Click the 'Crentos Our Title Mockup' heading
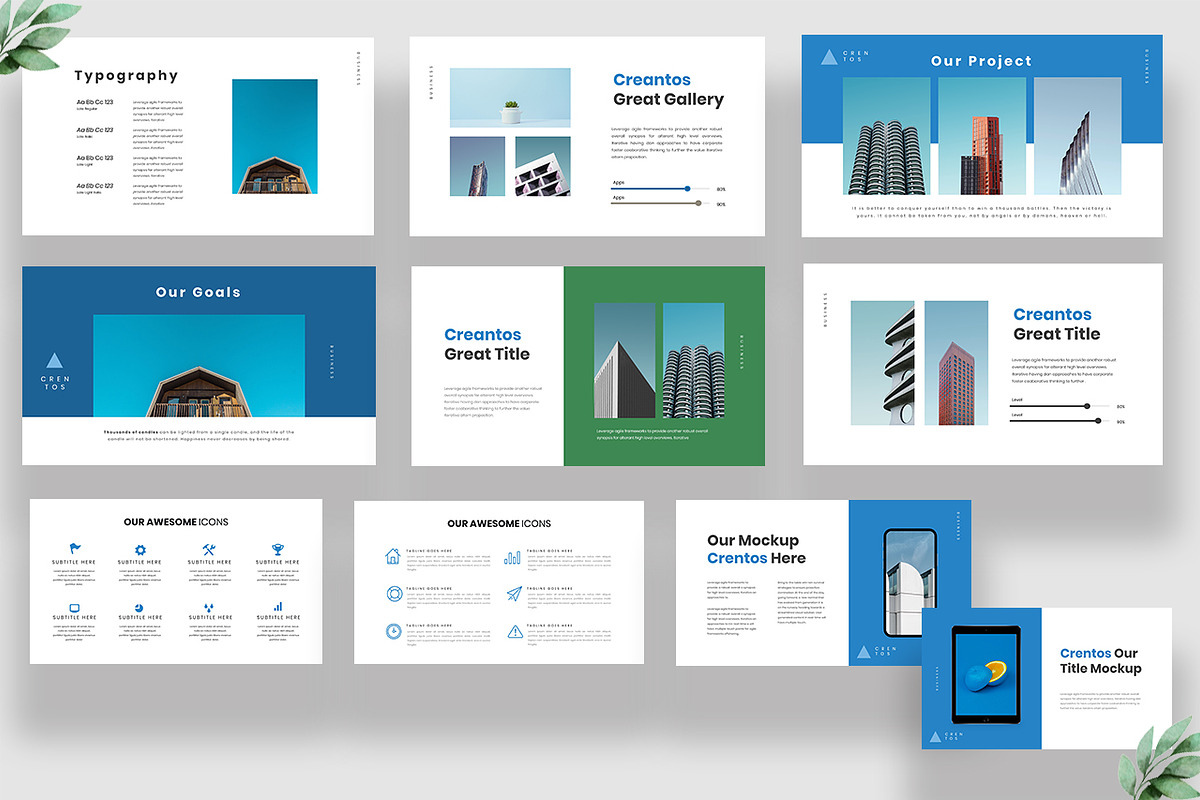The height and width of the screenshot is (800, 1200). (1100, 661)
